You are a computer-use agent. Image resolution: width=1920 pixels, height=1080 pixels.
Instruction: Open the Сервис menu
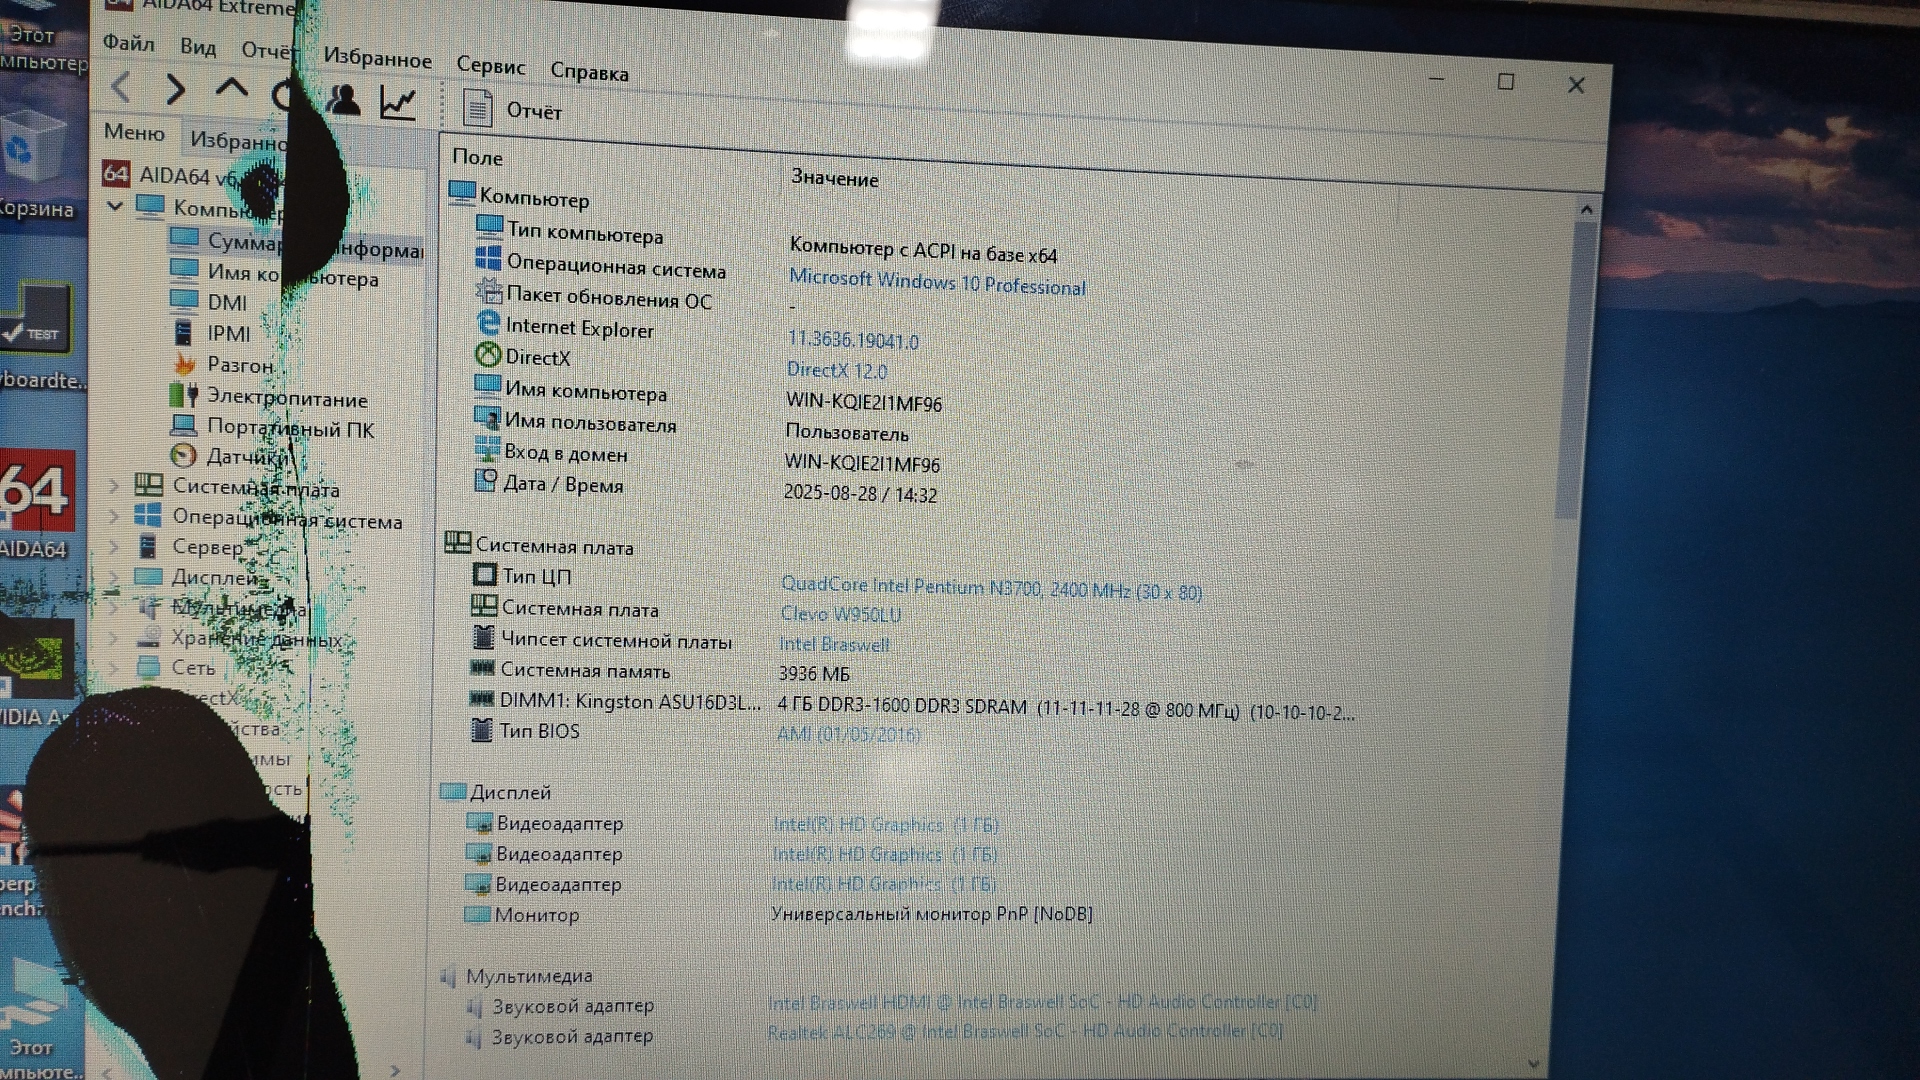tap(490, 66)
